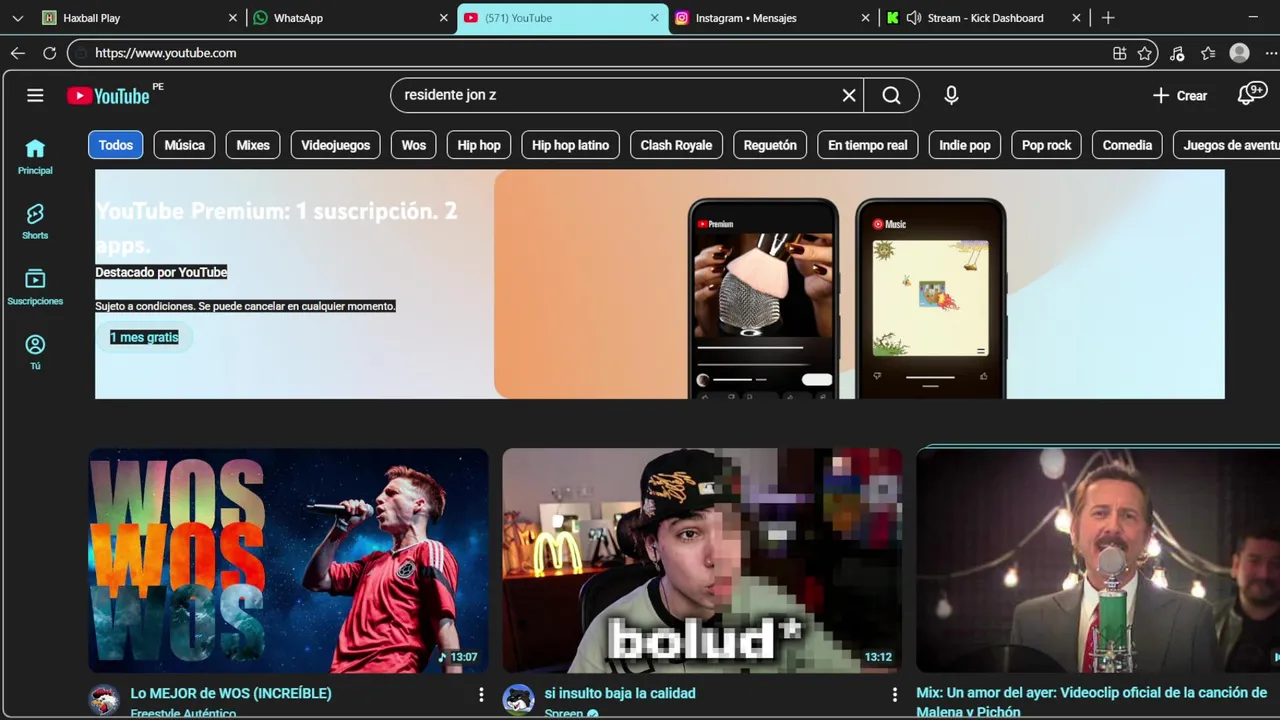This screenshot has width=1280, height=720.
Task: Open the WOS freestyle video thumbnail
Action: [288, 560]
